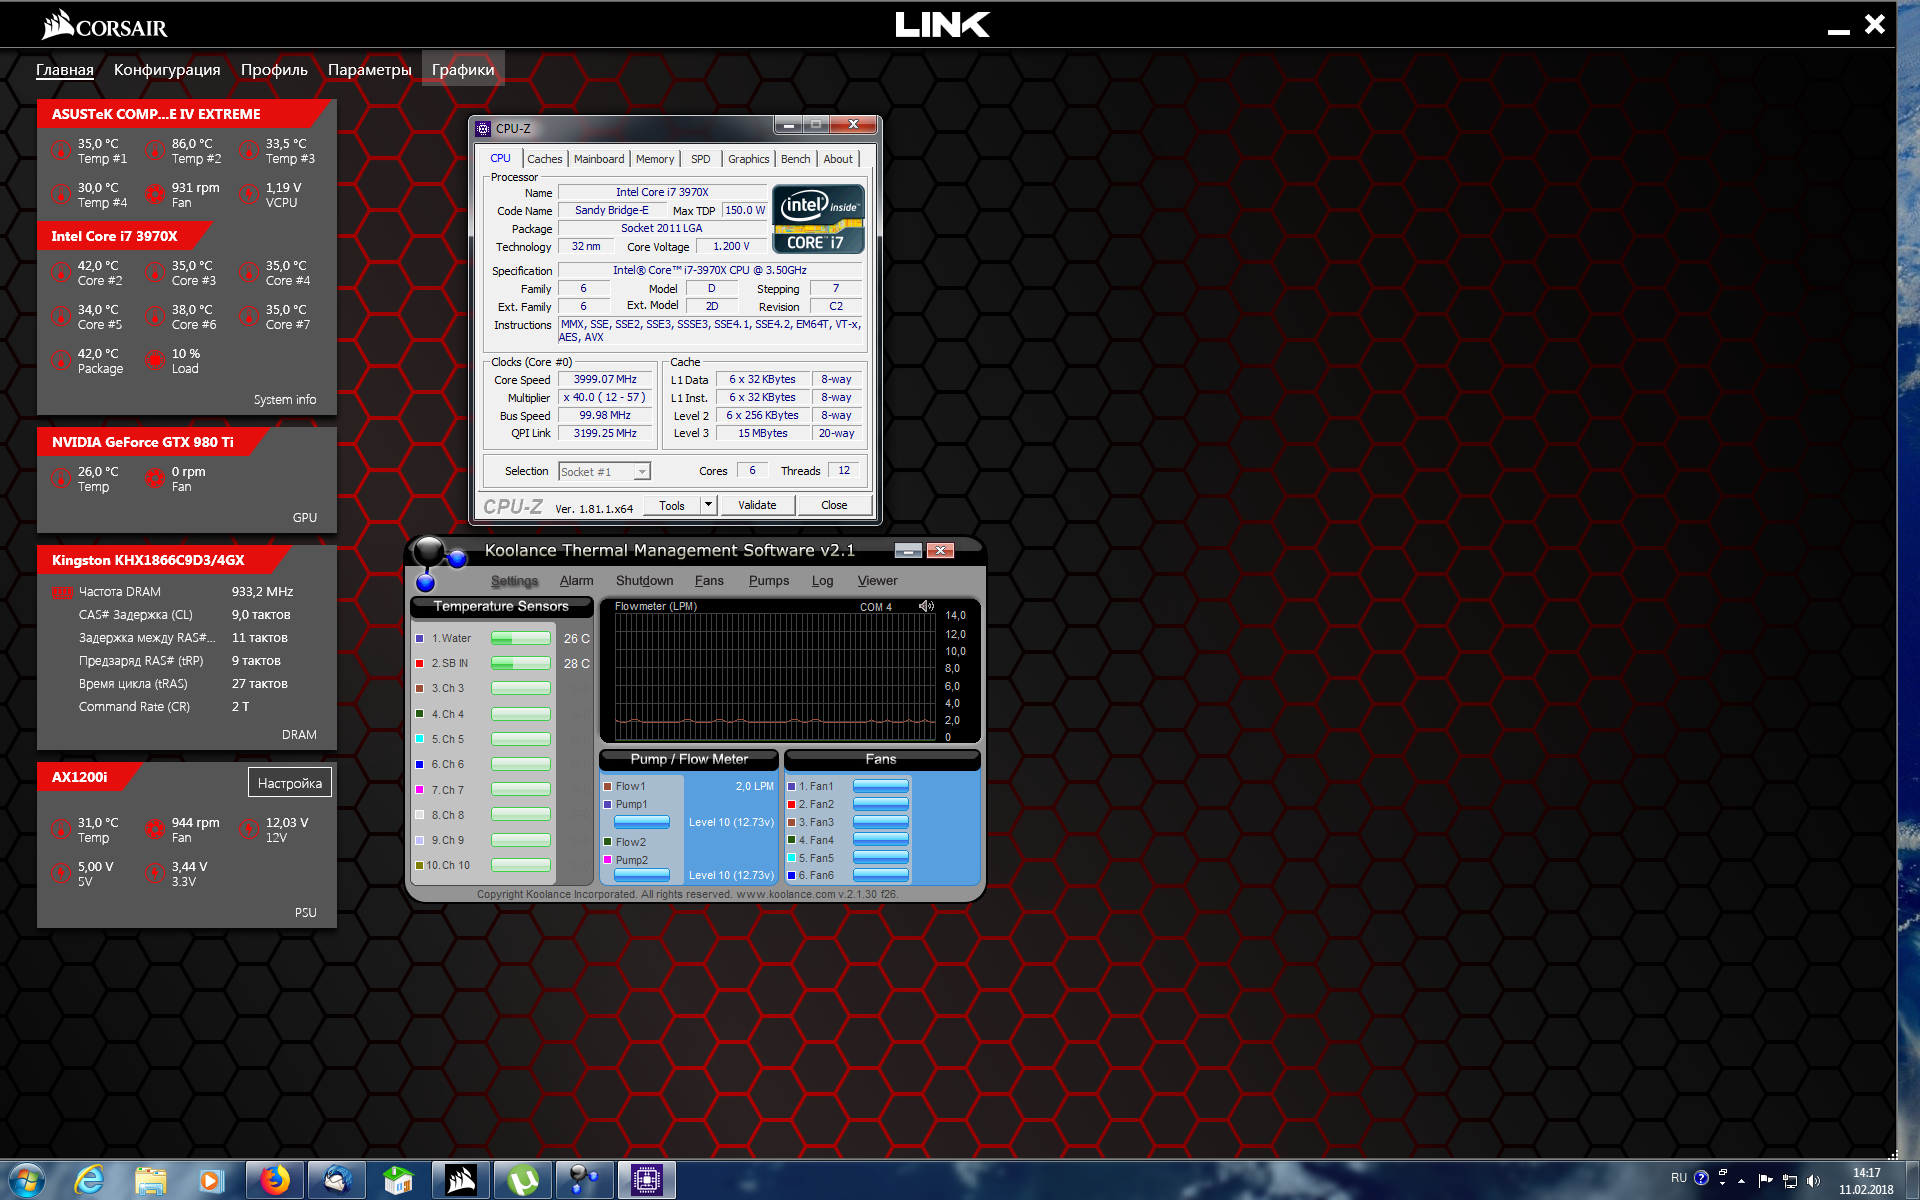Screen dimensions: 1920x1200
Task: Toggle the 1.Water sensor color square
Action: pos(420,638)
